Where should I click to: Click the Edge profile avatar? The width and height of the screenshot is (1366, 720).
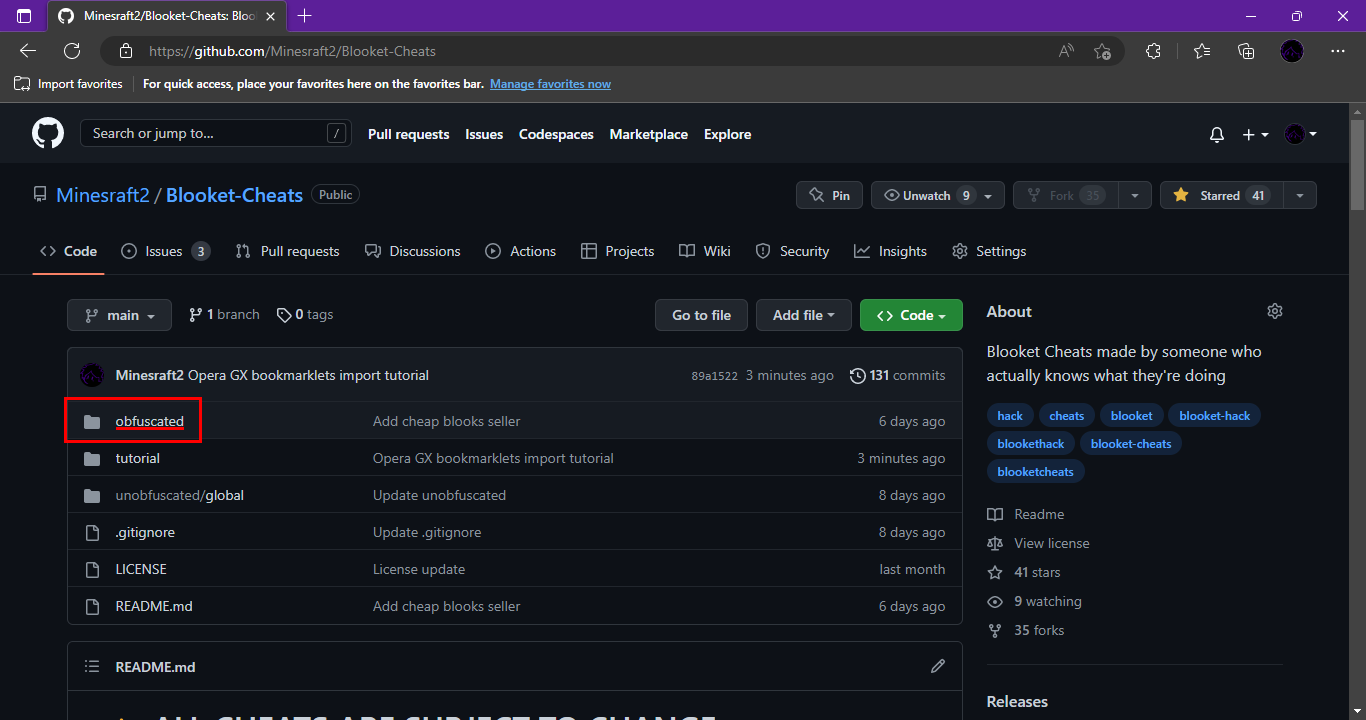click(1292, 51)
